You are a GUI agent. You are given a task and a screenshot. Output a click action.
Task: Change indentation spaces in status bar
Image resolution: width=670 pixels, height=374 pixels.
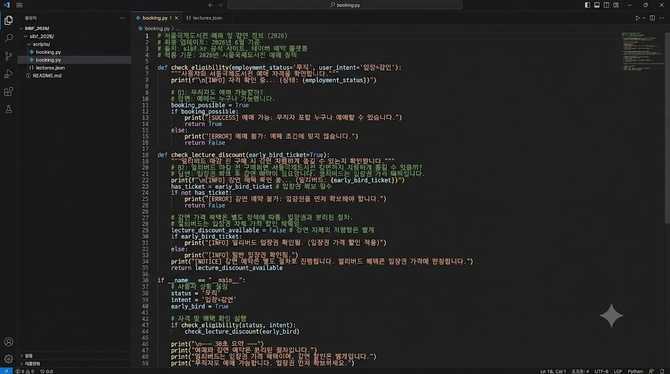[580, 371]
